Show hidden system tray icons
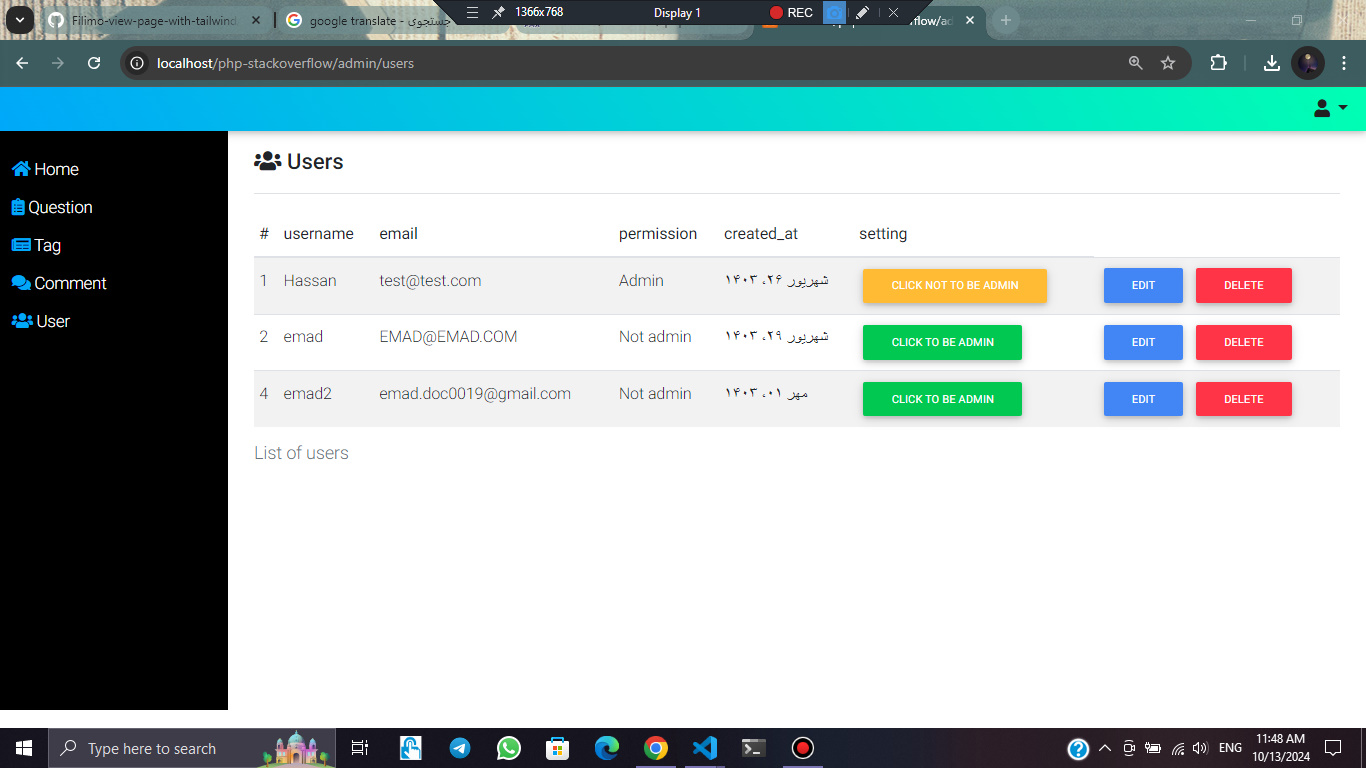The height and width of the screenshot is (768, 1366). (1105, 748)
